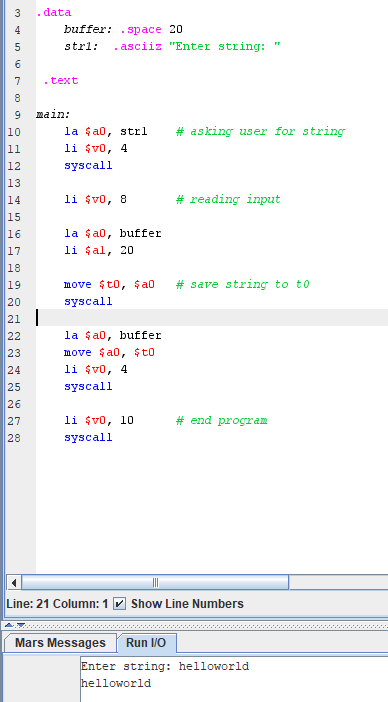Screen dimensions: 388x702
Task: Switch to the Mars Messages tab
Action: pyautogui.click(x=60, y=643)
